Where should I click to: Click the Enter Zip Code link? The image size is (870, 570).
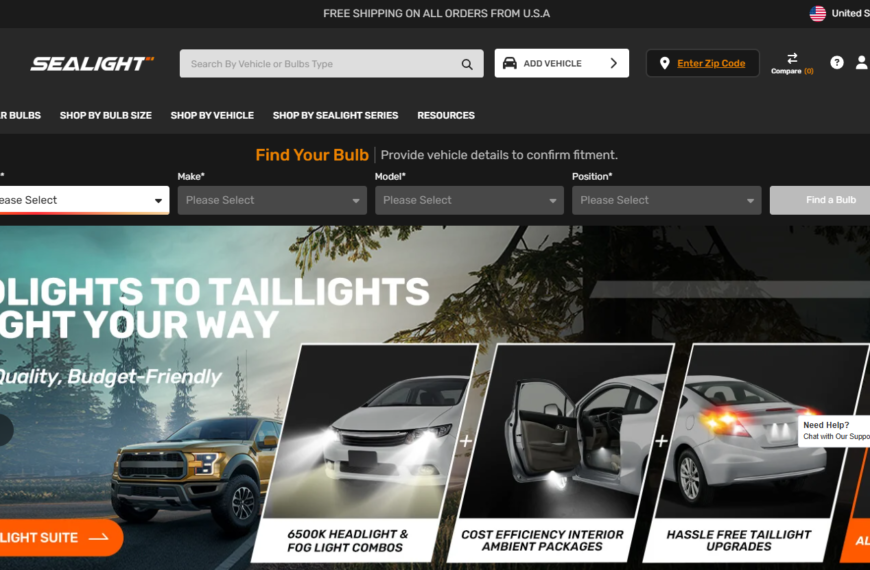tap(711, 63)
